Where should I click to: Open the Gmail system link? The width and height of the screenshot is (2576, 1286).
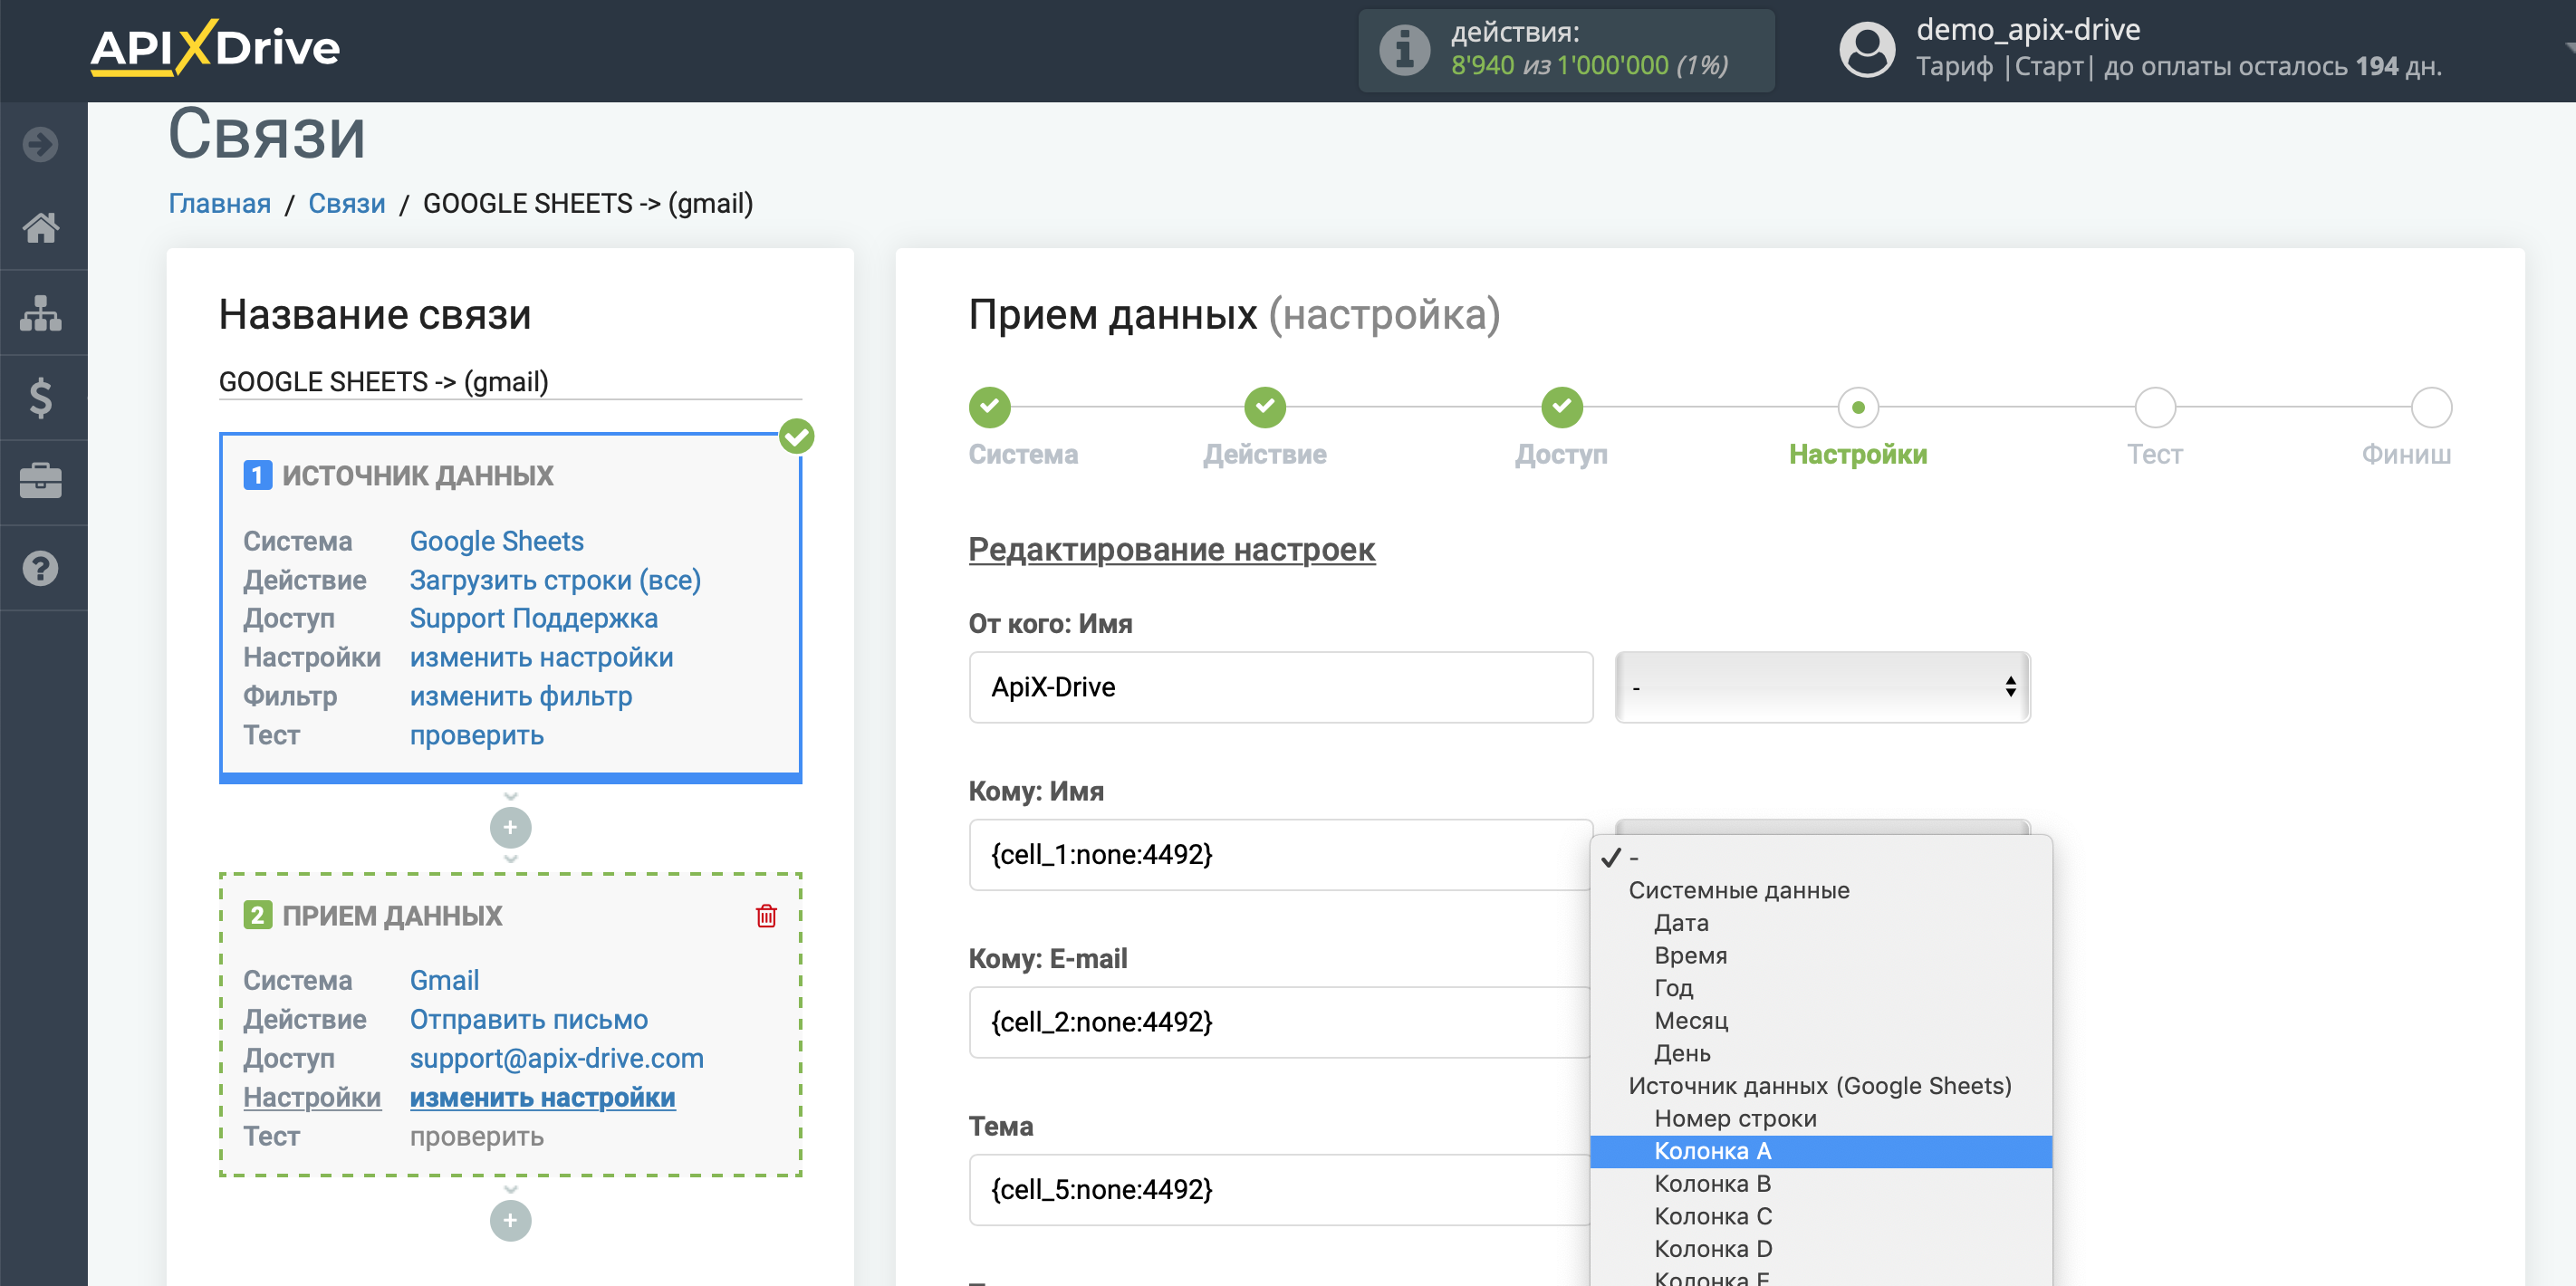tap(444, 980)
